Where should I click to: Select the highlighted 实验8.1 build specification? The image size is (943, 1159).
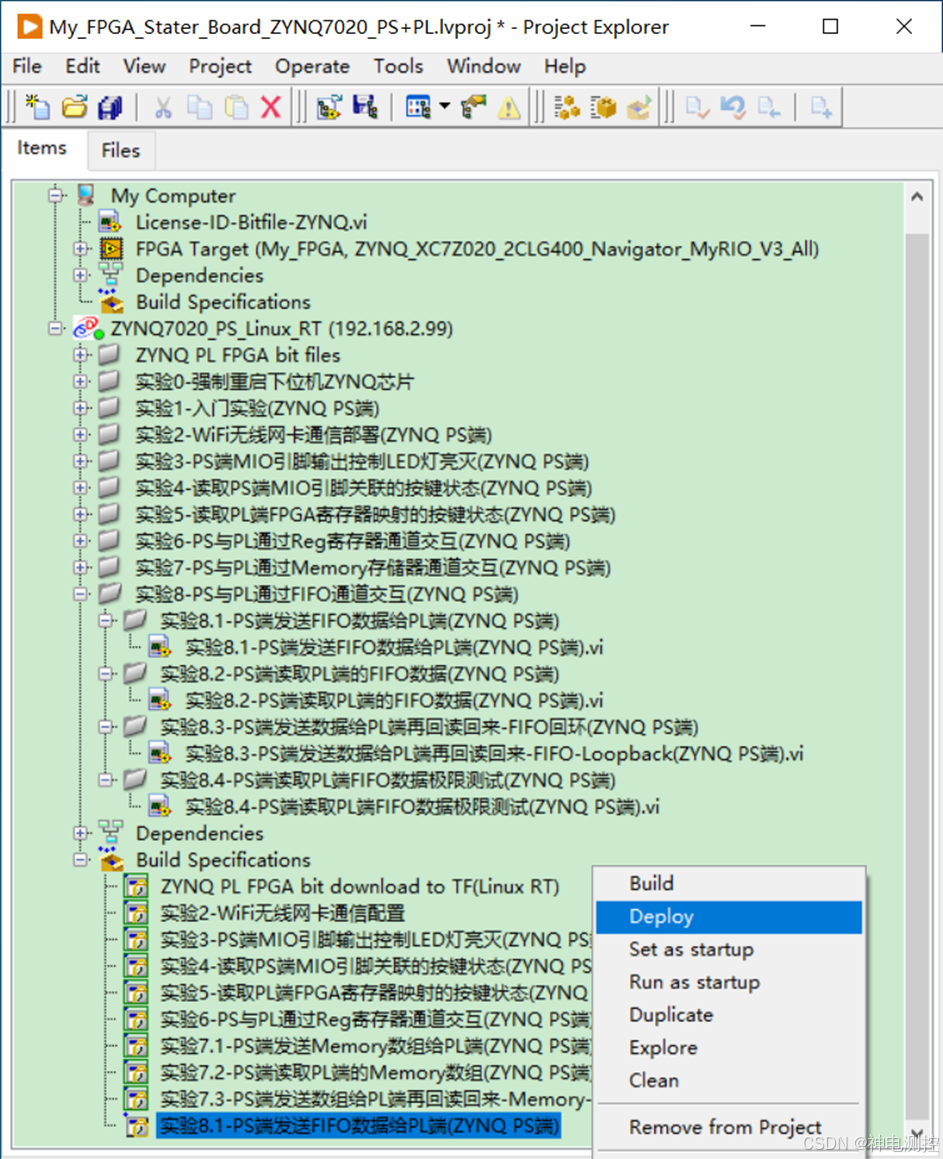359,1126
